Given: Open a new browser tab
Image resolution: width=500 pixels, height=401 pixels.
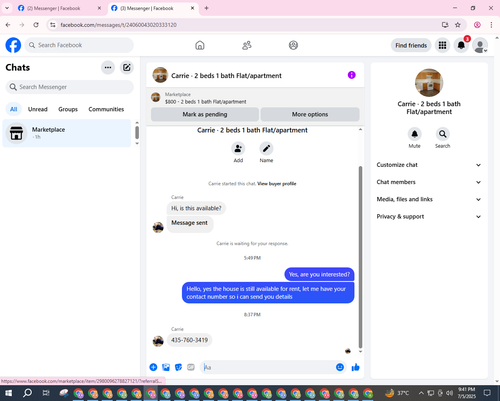Looking at the screenshot, I should pyautogui.click(x=206, y=8).
